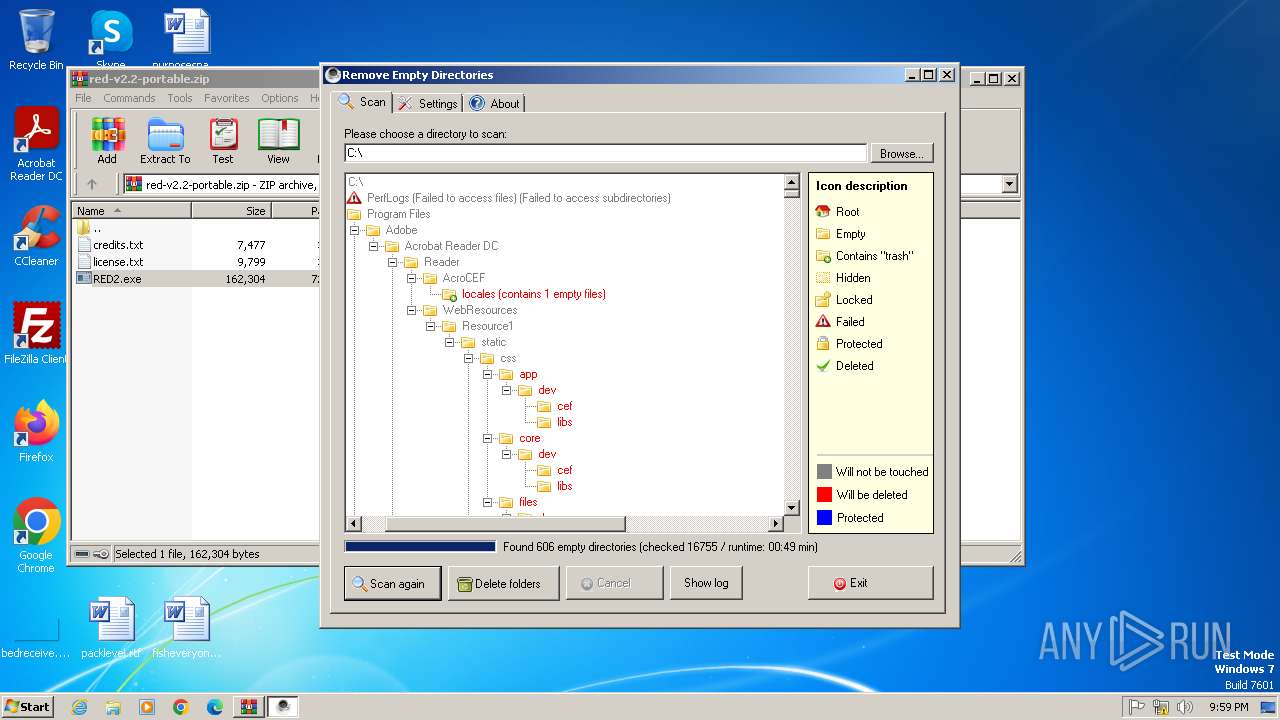Open File Explorer from taskbar
The width and height of the screenshot is (1280, 720).
(x=113, y=707)
